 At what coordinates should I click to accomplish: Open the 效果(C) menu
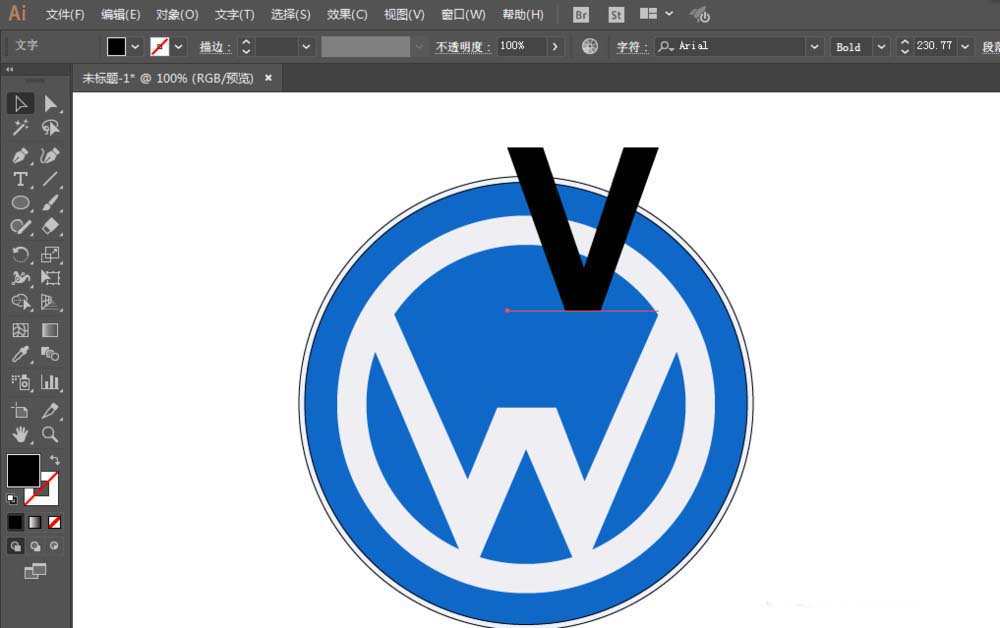(347, 15)
